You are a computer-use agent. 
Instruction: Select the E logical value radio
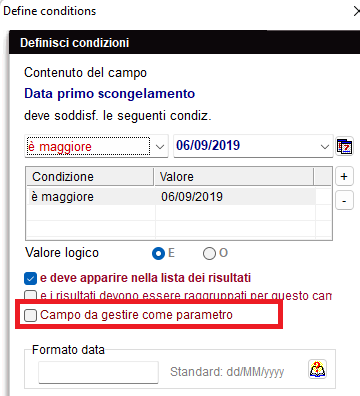(x=158, y=253)
